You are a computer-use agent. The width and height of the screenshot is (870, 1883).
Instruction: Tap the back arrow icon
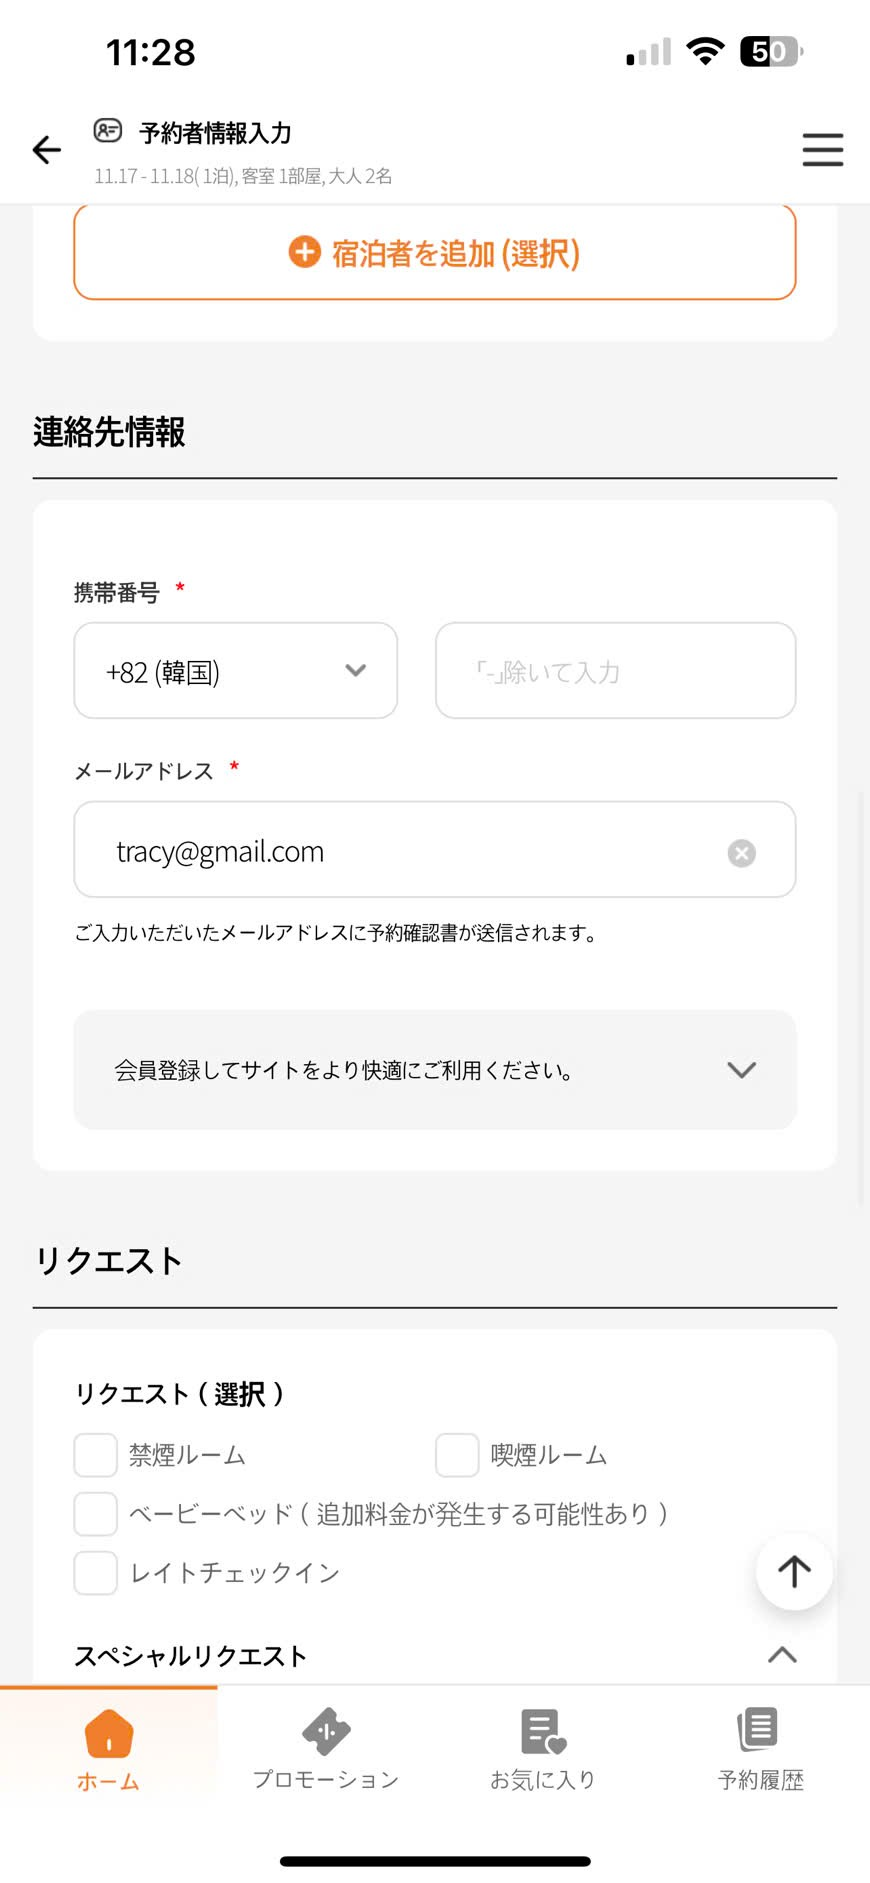pyautogui.click(x=47, y=150)
